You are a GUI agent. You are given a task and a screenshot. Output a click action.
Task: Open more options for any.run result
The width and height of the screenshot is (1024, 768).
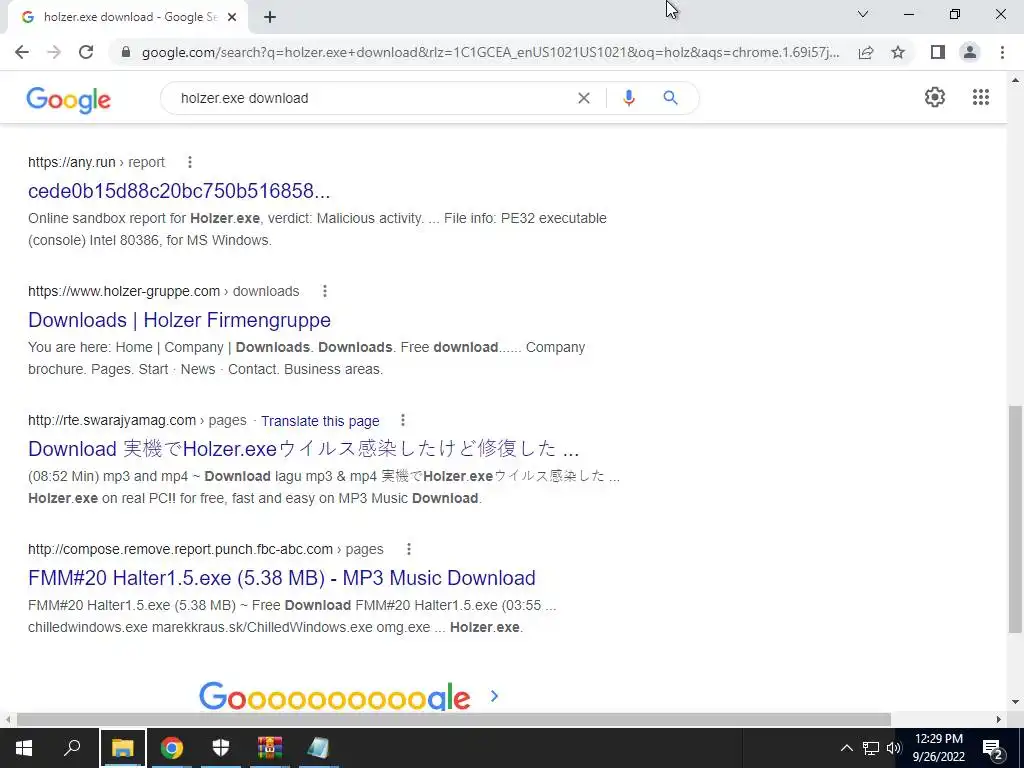coord(189,162)
